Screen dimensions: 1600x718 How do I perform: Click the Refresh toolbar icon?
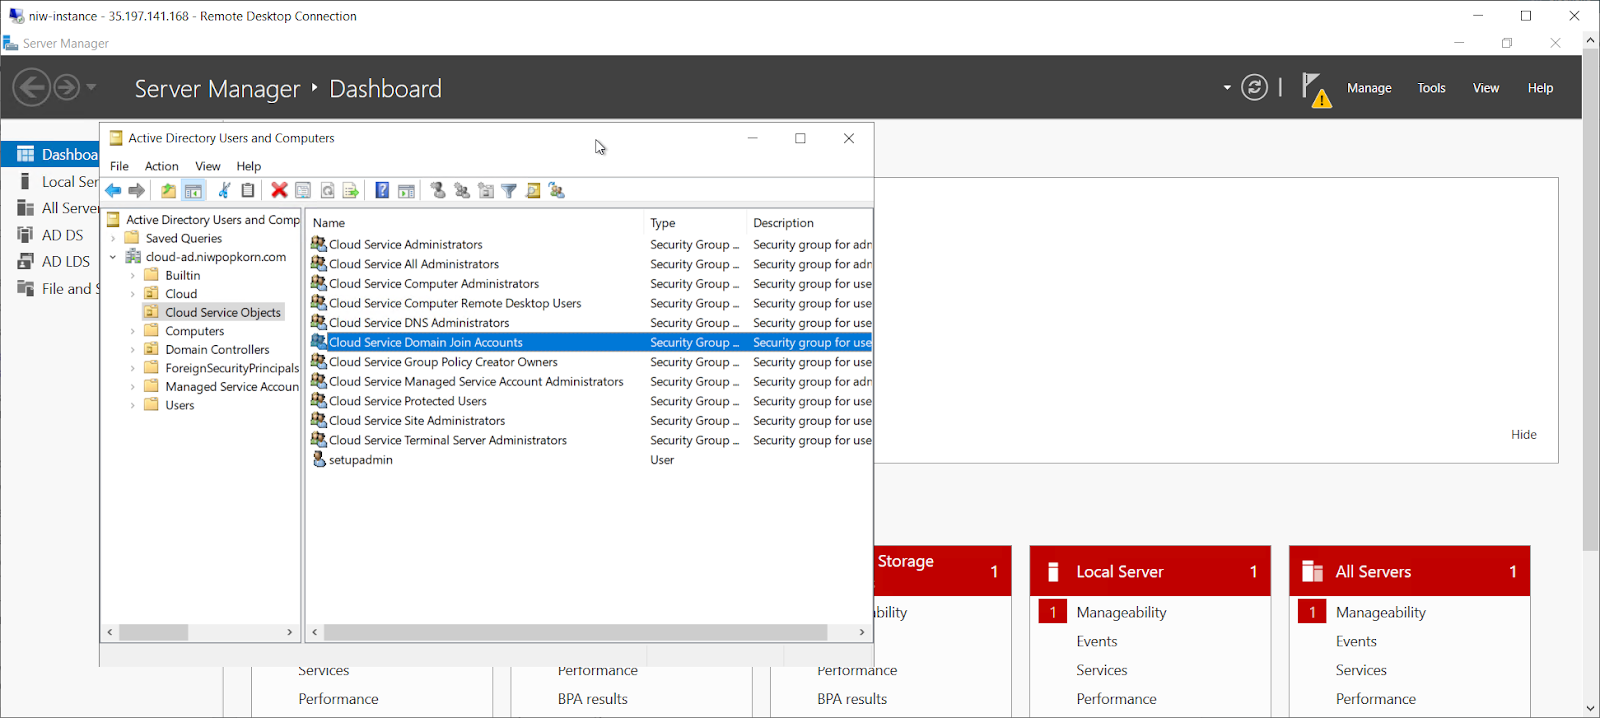[327, 190]
